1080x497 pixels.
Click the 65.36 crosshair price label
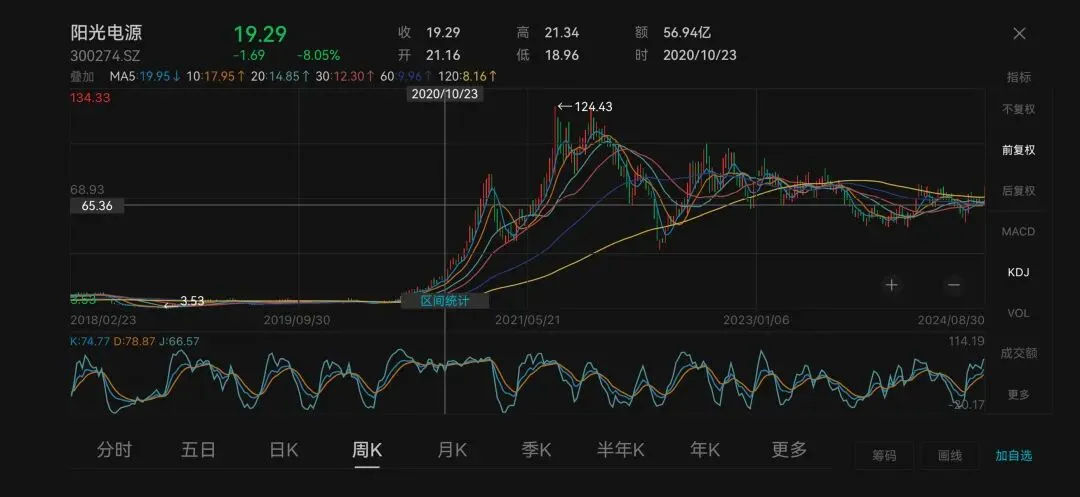pos(96,205)
